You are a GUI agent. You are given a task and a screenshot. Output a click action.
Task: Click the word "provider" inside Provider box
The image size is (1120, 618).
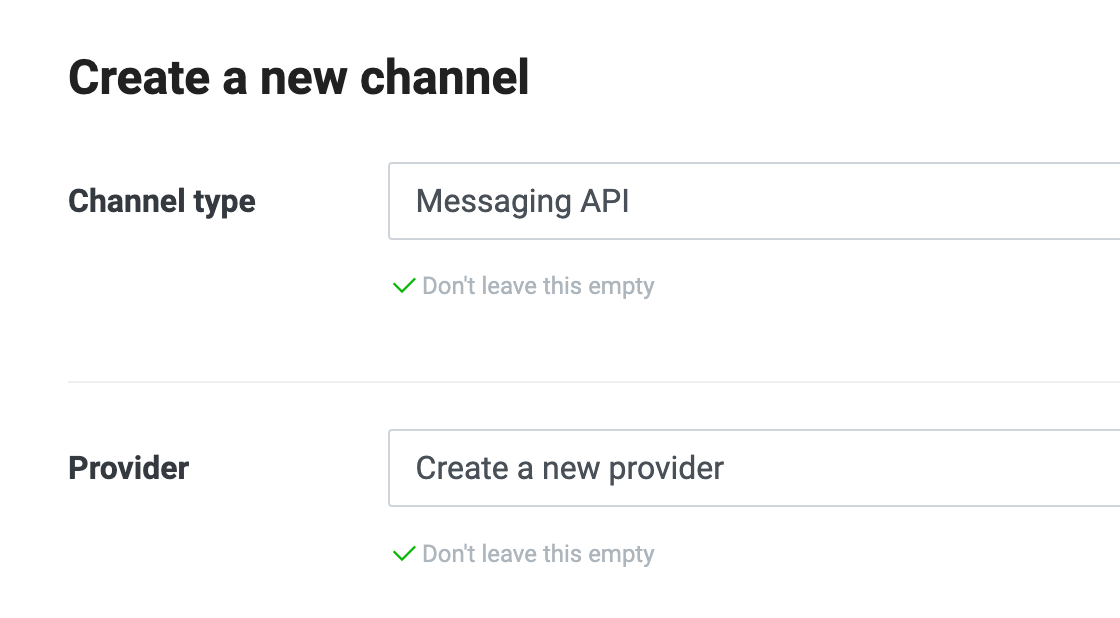coord(663,468)
